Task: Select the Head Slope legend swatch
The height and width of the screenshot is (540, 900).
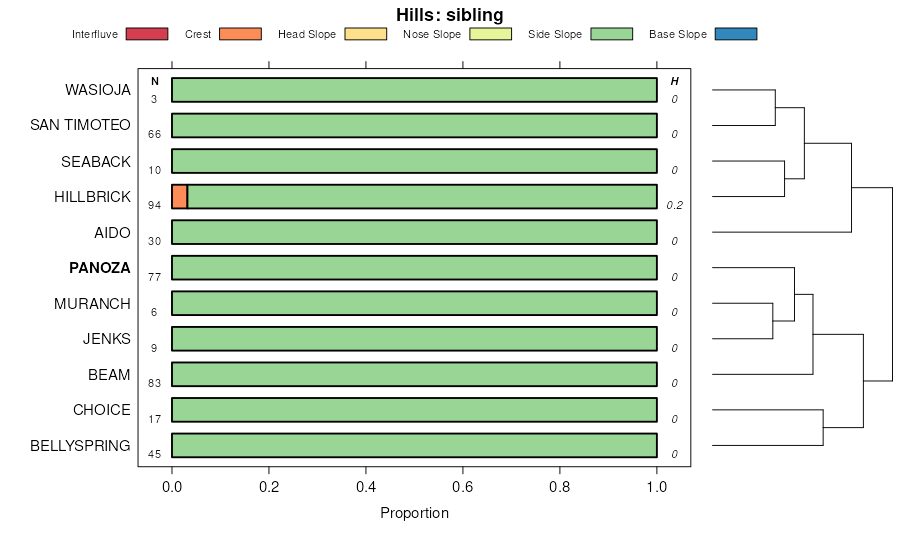Action: [x=365, y=34]
